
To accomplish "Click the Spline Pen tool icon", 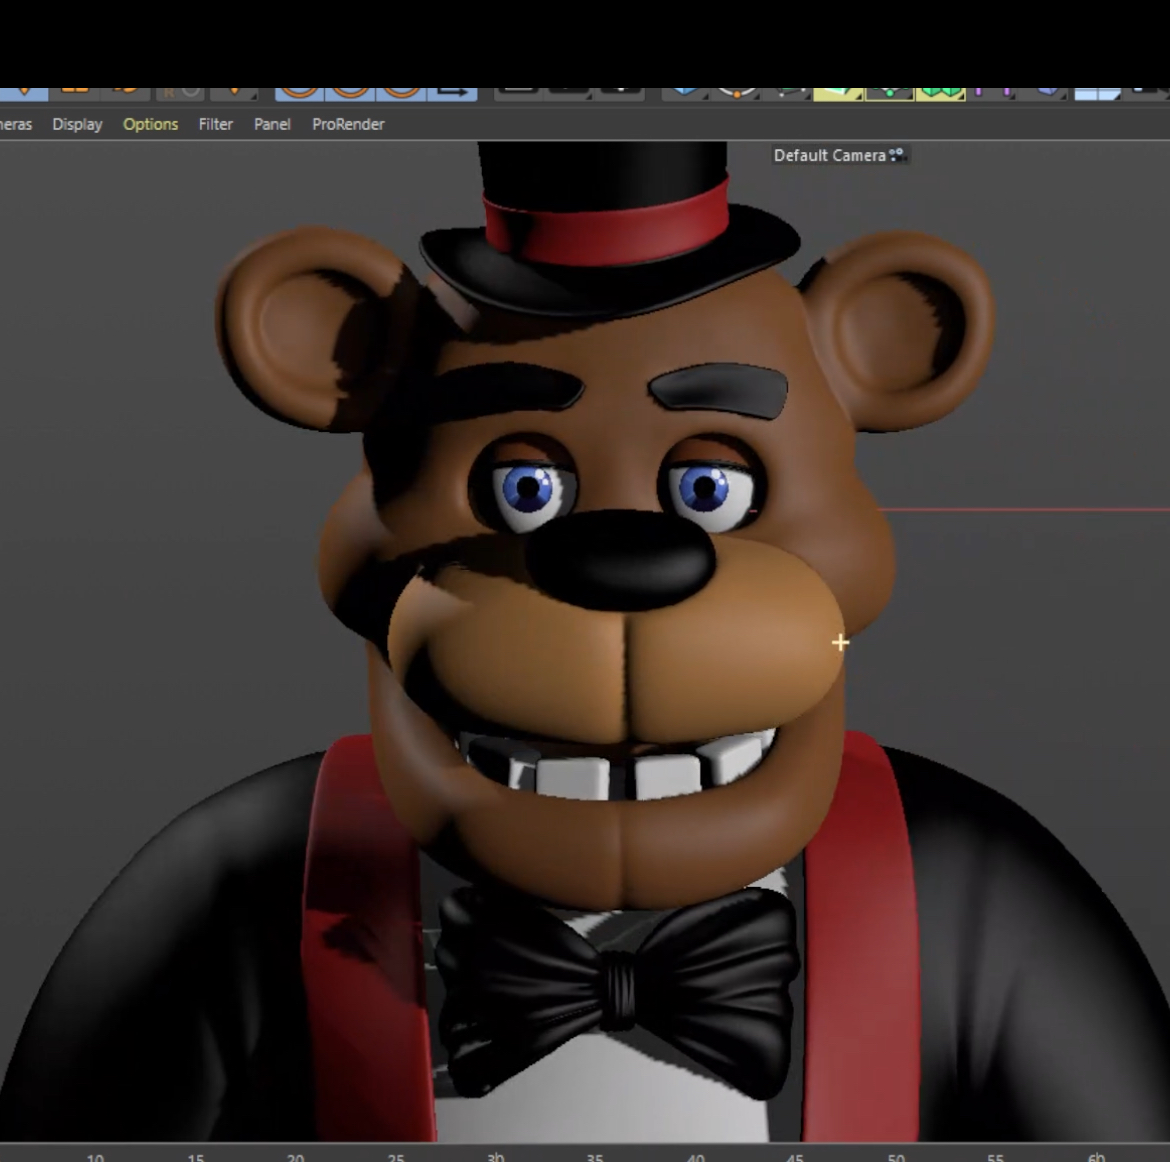I will click(735, 92).
